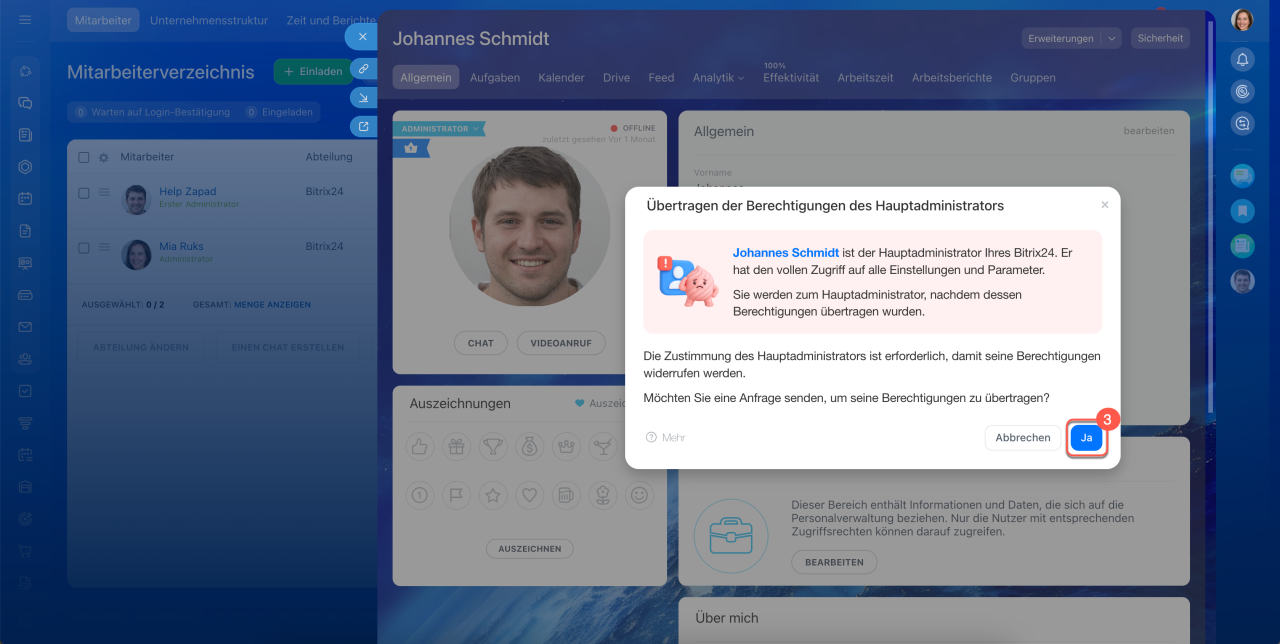Click BEARBEITEN in the personnel section
1280x644 pixels.
(834, 562)
